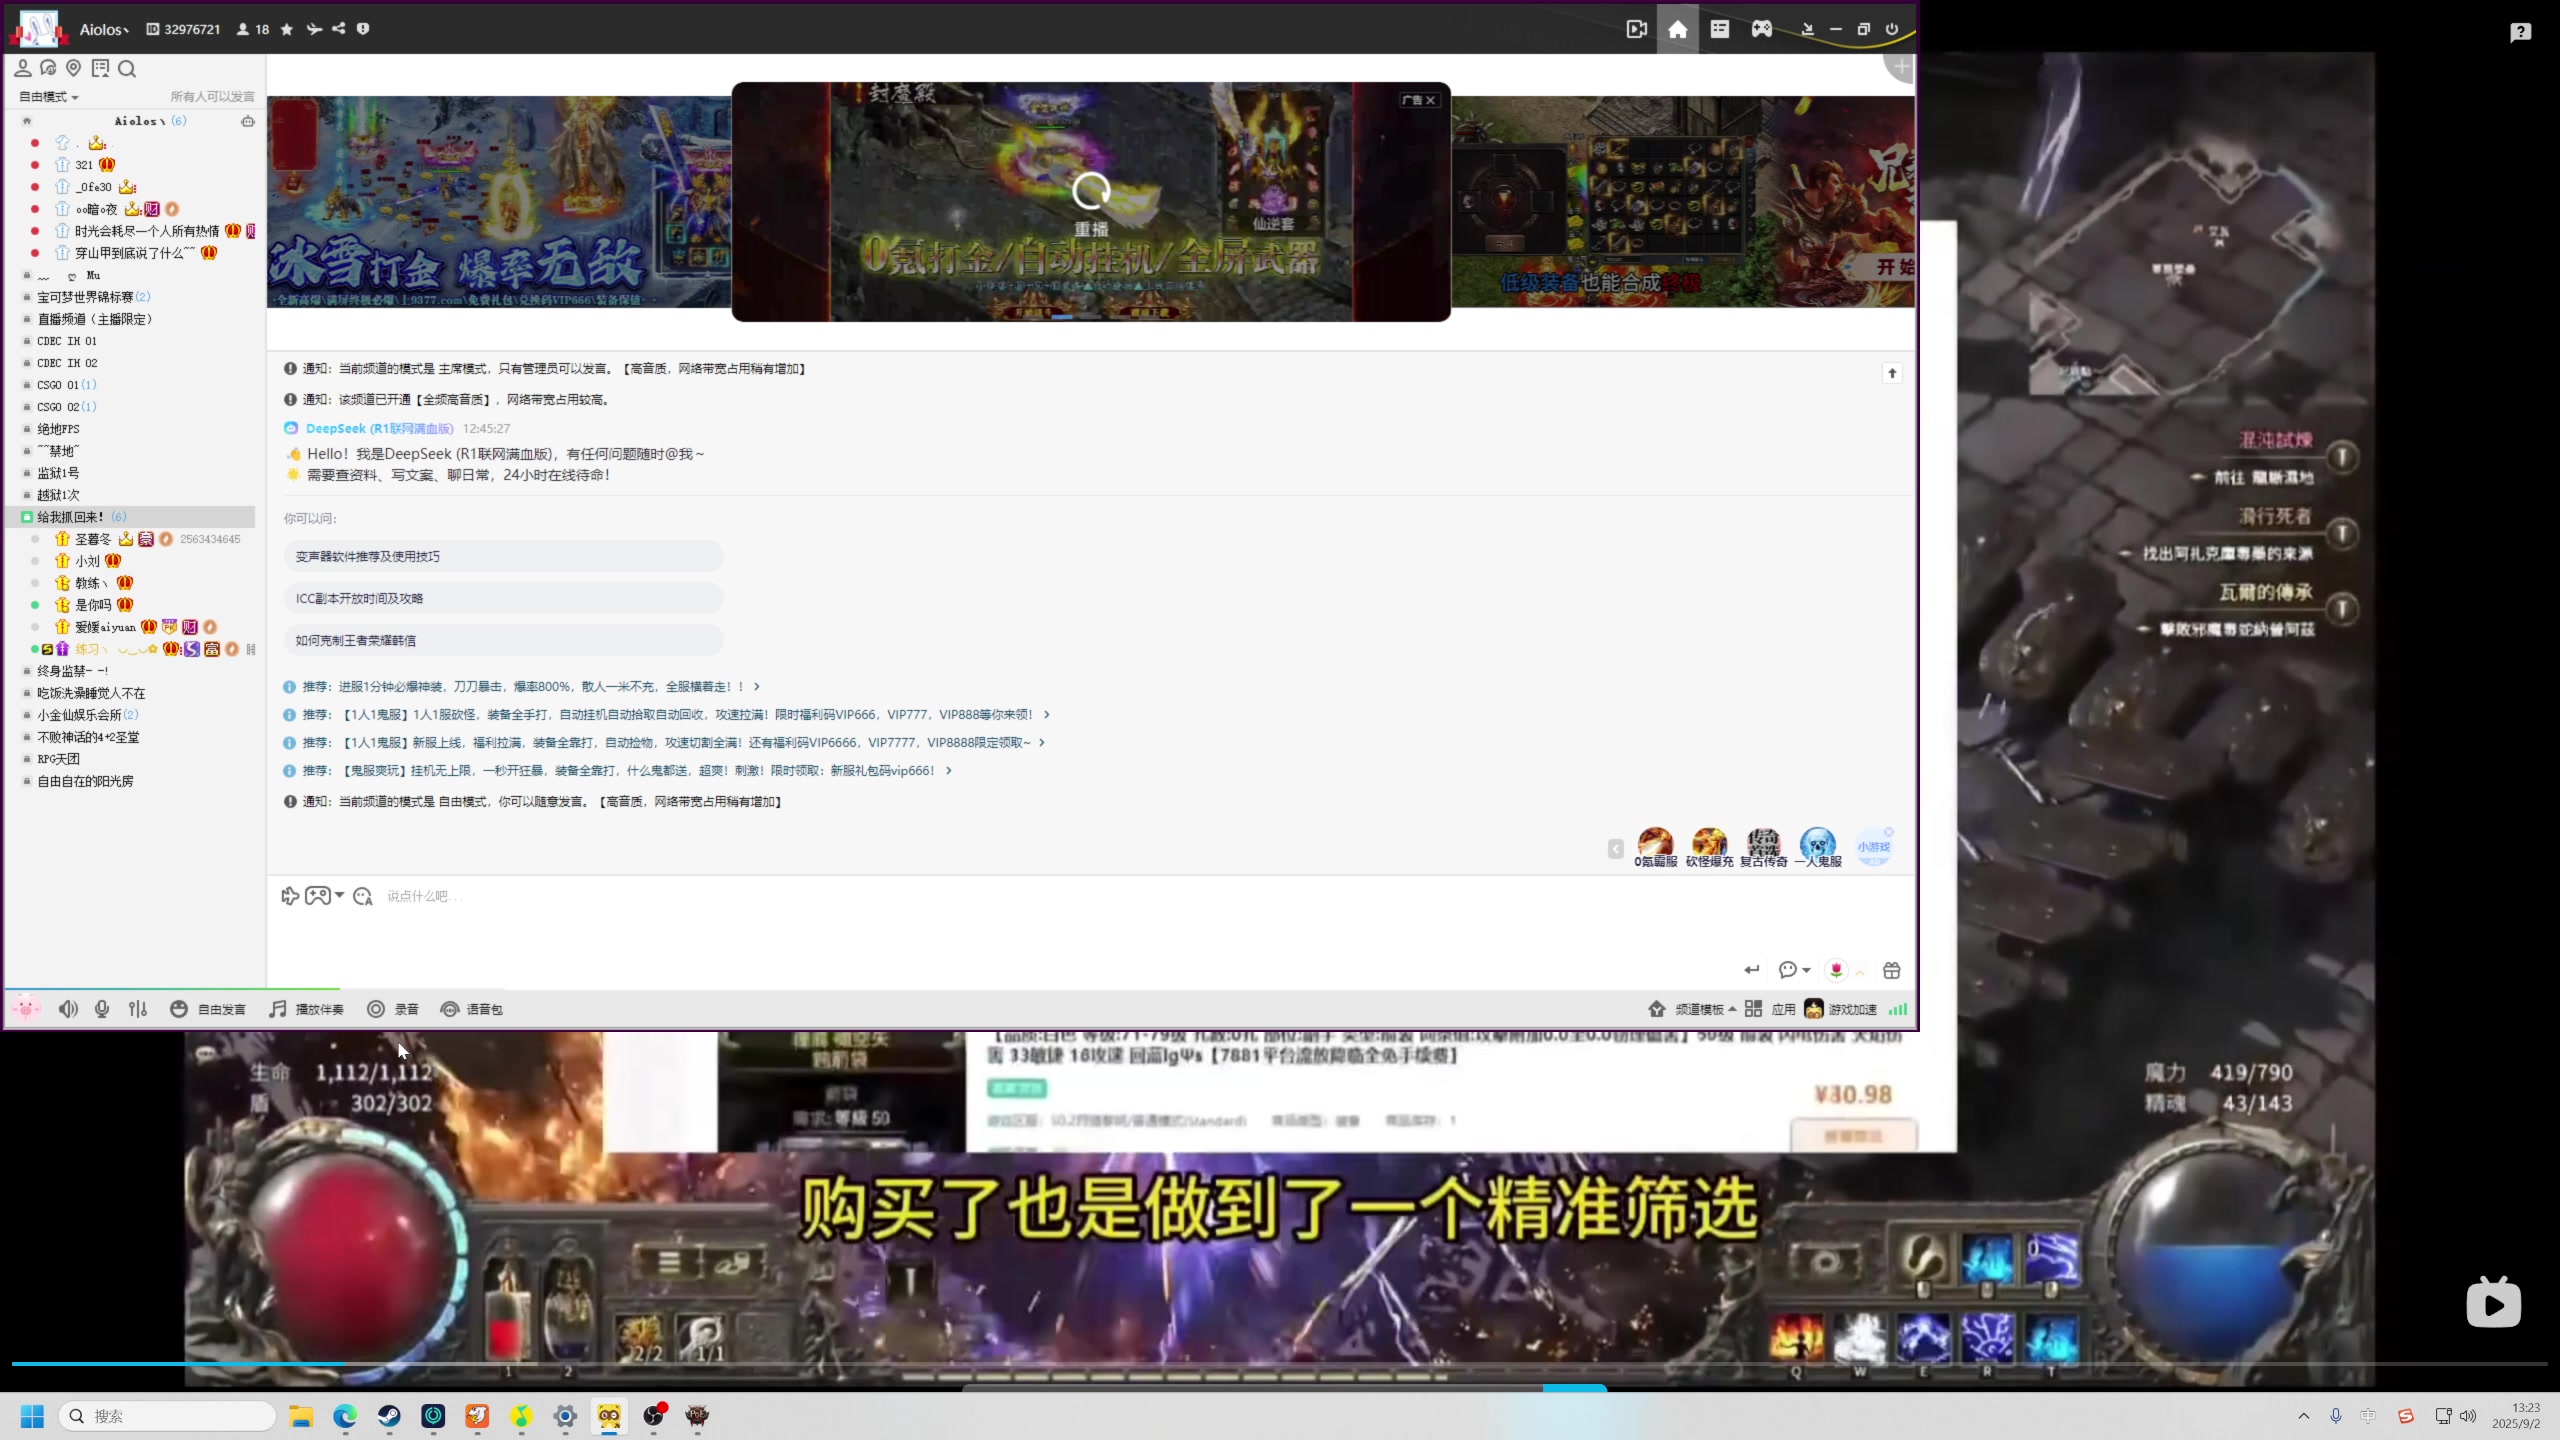Select RPG天团 channel
Image resolution: width=2560 pixels, height=1440 pixels.
[x=58, y=759]
